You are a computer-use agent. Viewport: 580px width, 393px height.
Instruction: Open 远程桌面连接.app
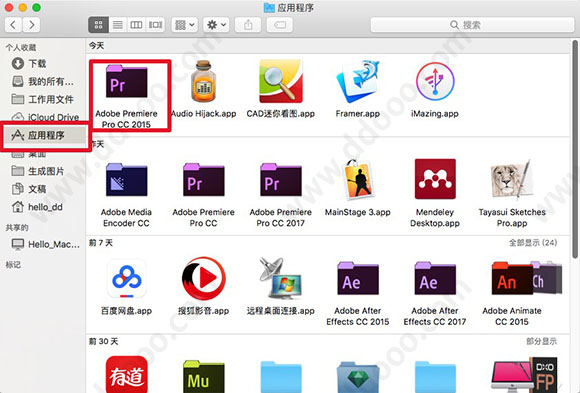281,279
